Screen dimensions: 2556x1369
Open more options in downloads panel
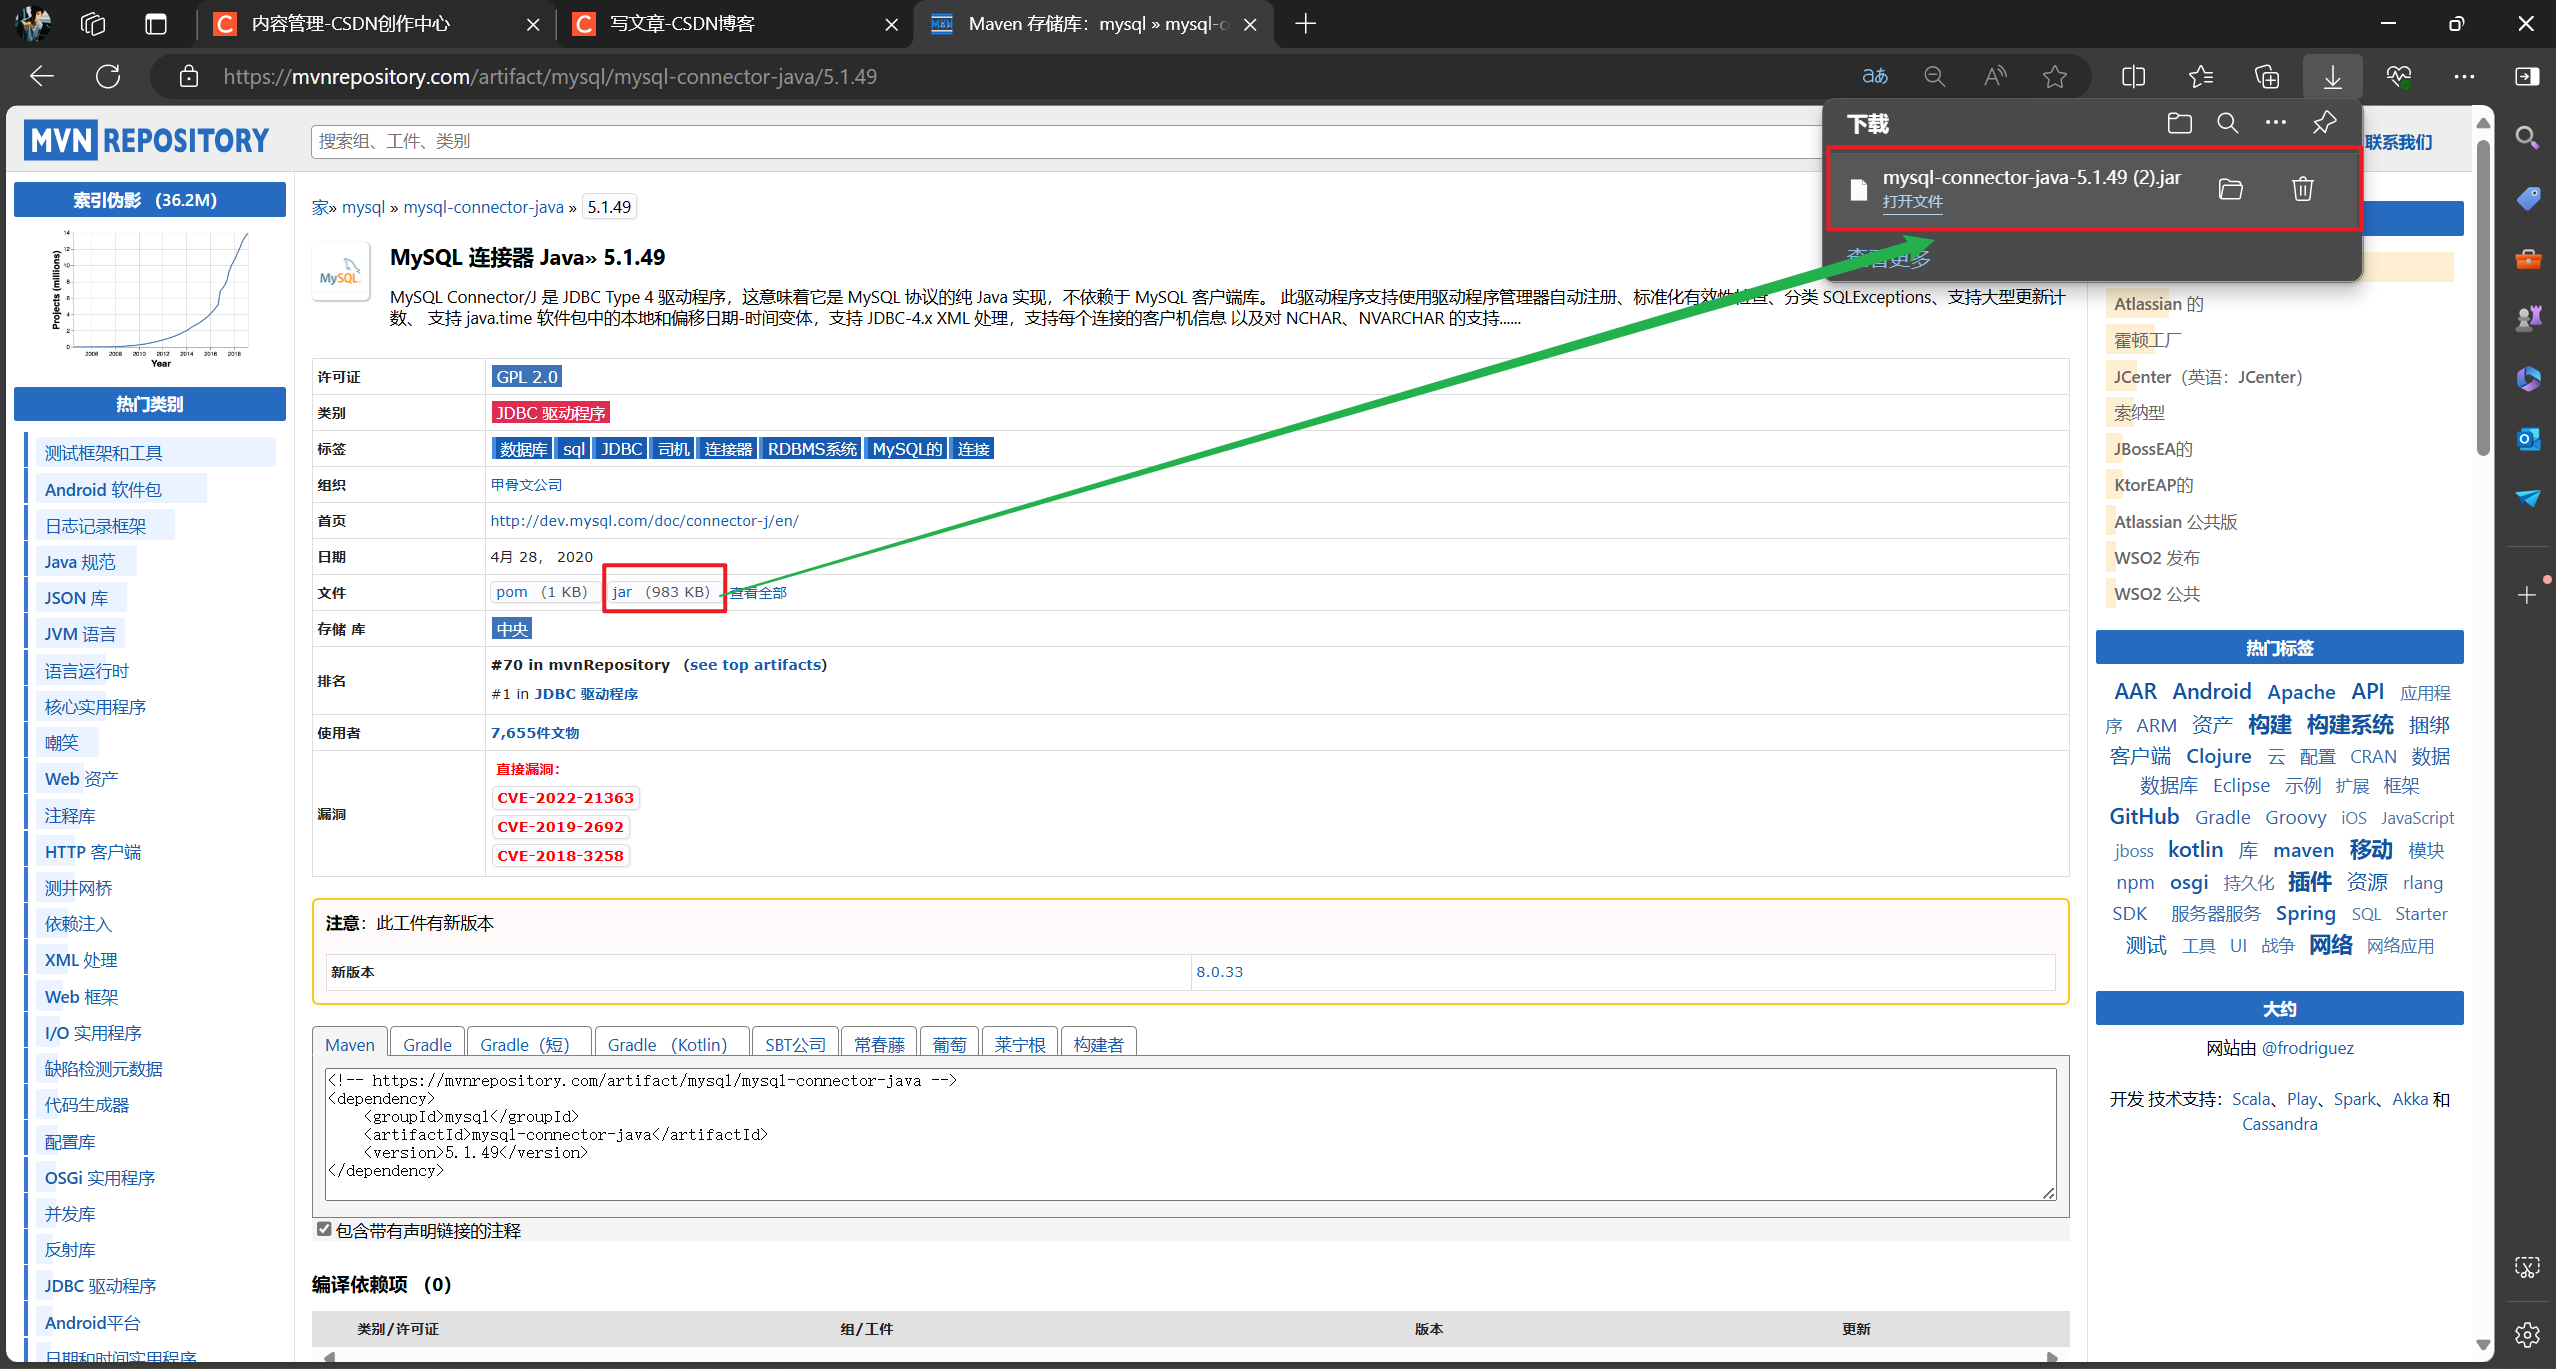(x=2276, y=123)
